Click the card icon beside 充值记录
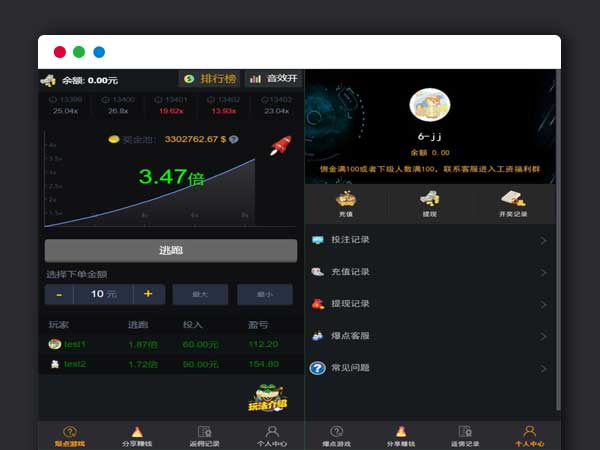600x450 pixels. click(x=318, y=272)
